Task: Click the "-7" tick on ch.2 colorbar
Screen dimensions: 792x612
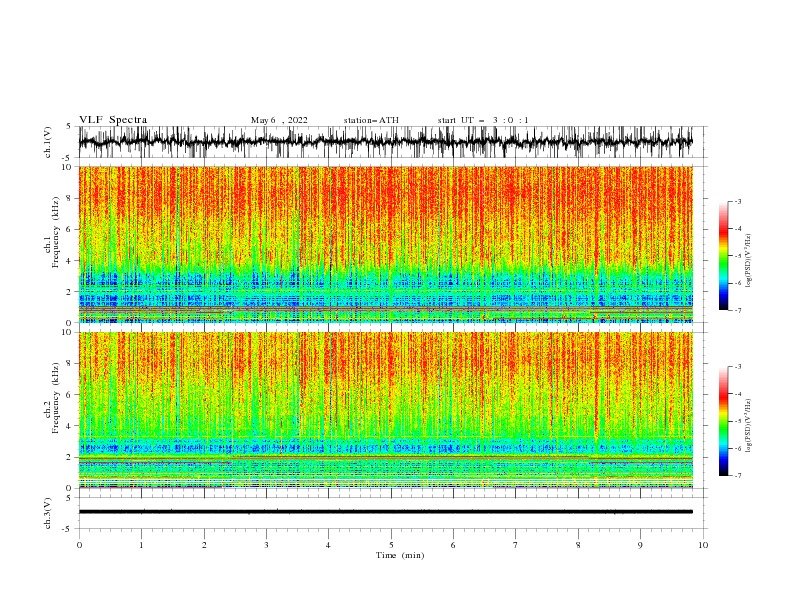Action: pyautogui.click(x=738, y=475)
